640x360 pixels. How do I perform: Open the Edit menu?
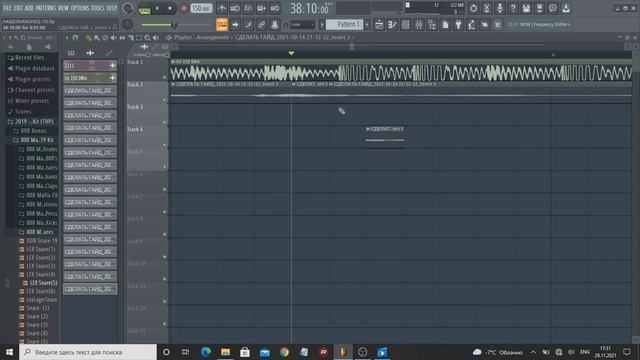click(18, 8)
